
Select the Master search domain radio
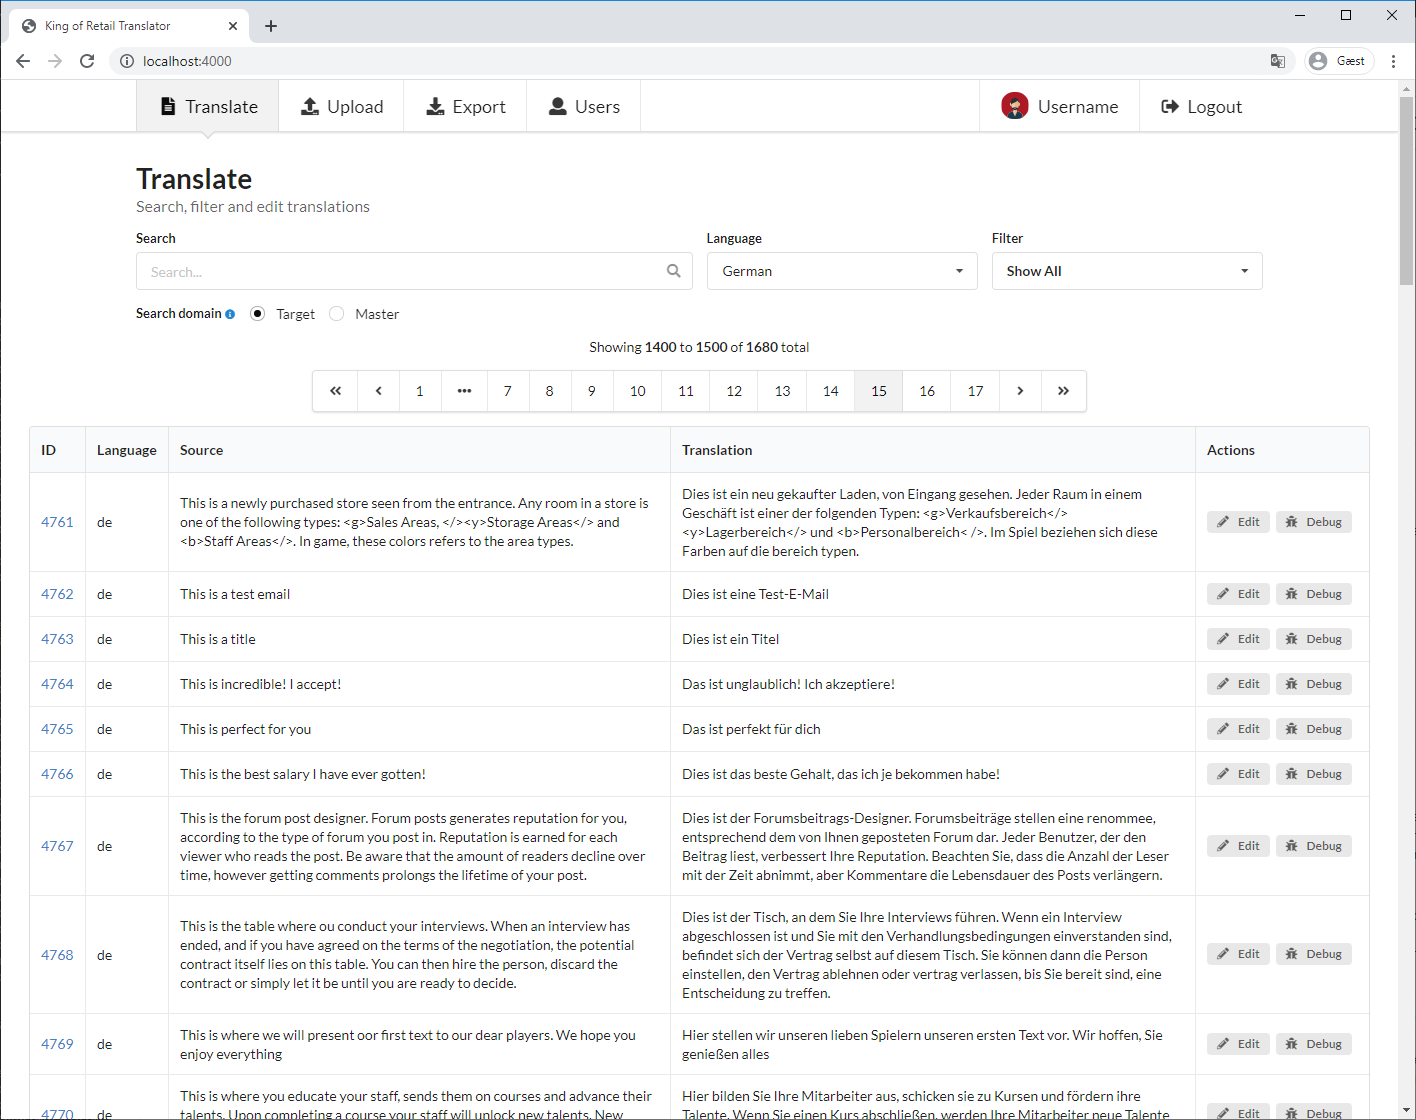[337, 314]
